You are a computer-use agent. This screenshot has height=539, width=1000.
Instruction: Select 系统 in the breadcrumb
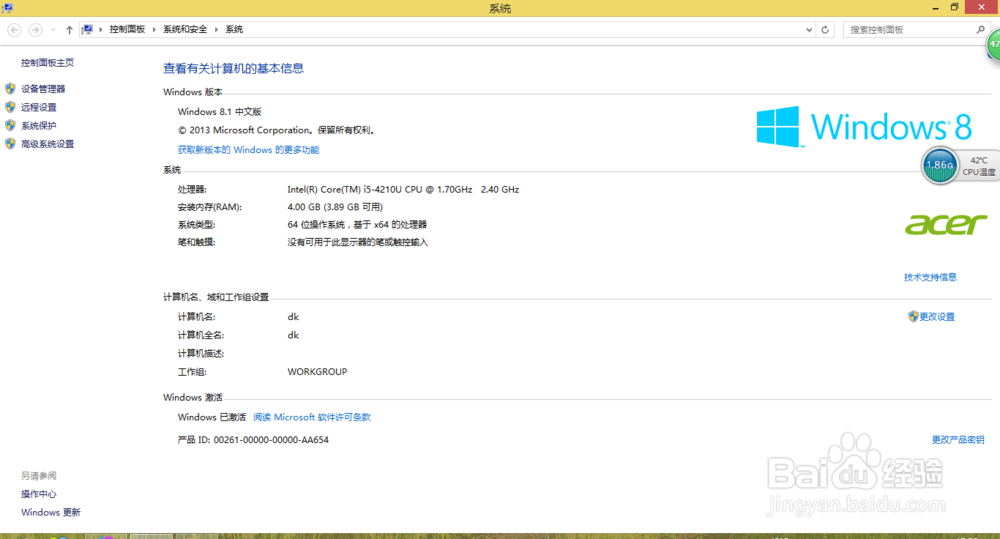(234, 29)
